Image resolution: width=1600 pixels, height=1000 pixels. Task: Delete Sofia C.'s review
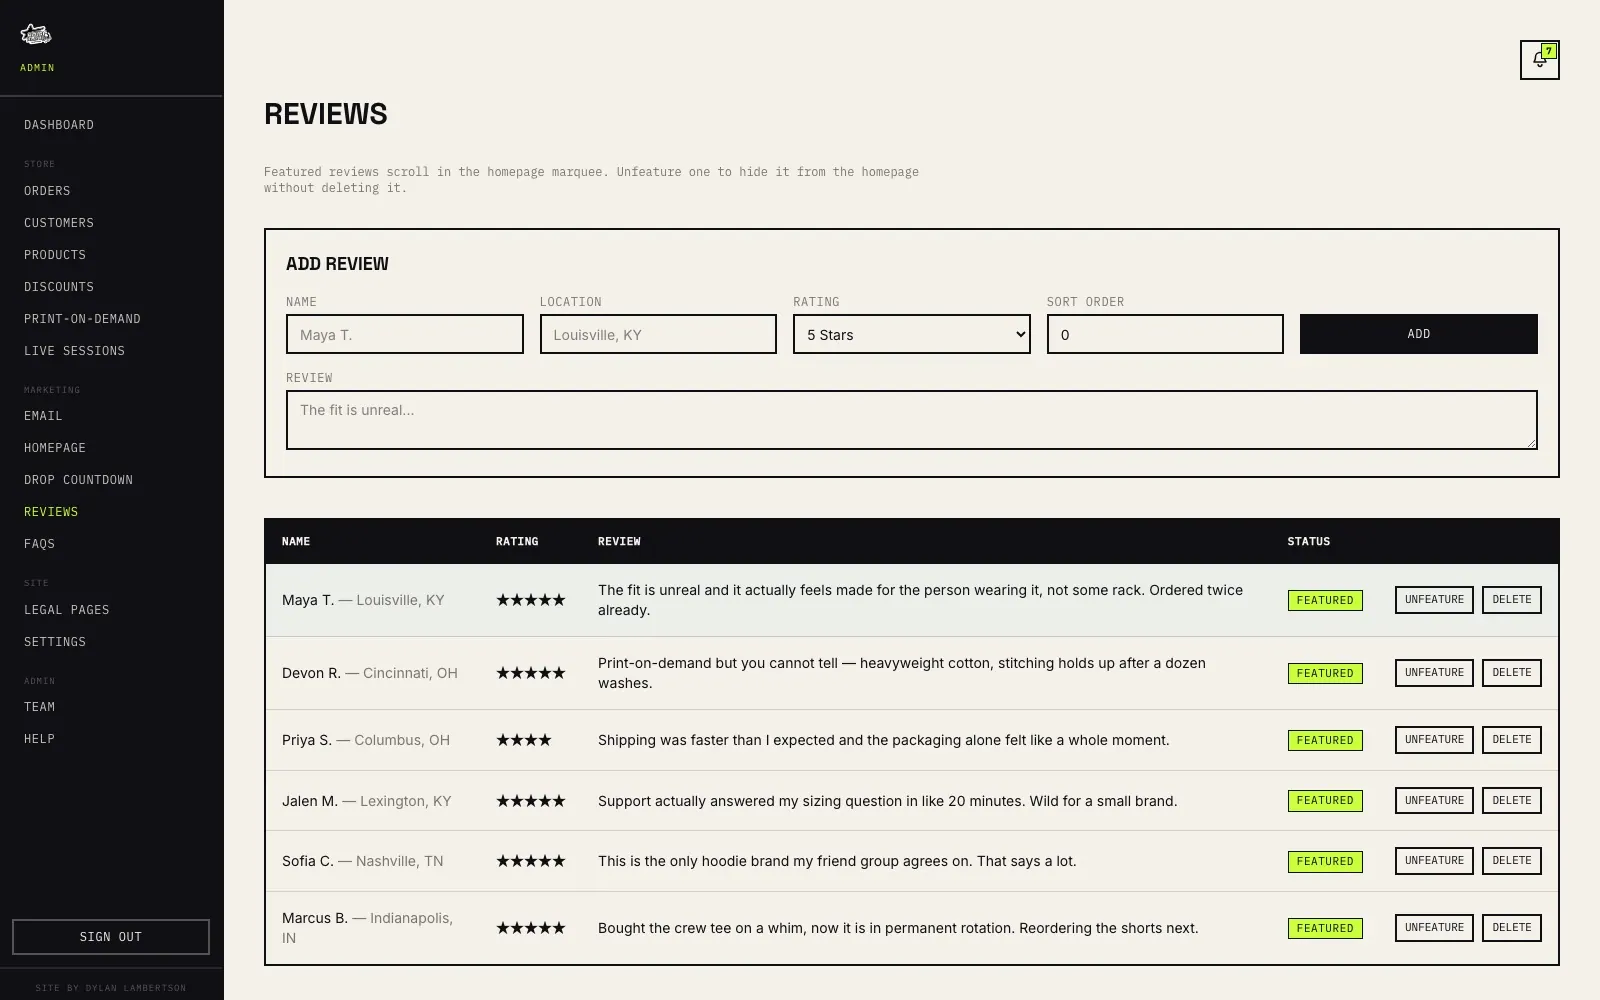pyautogui.click(x=1512, y=861)
